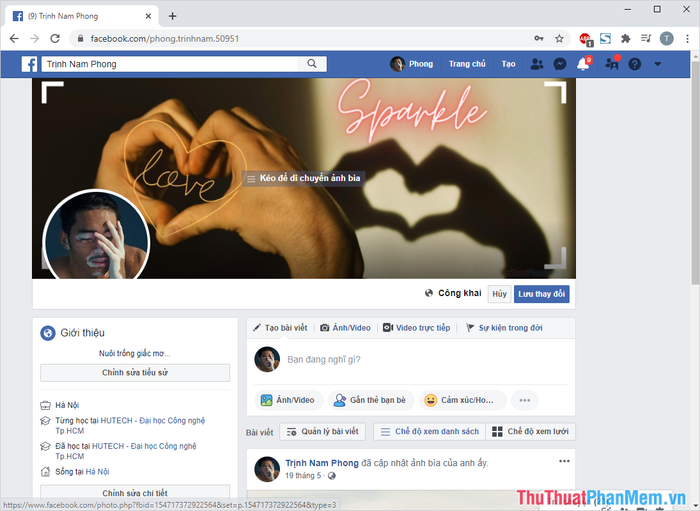Click the page vertical scrollbar
Viewport: 700px width, 511px height.
coord(695,174)
